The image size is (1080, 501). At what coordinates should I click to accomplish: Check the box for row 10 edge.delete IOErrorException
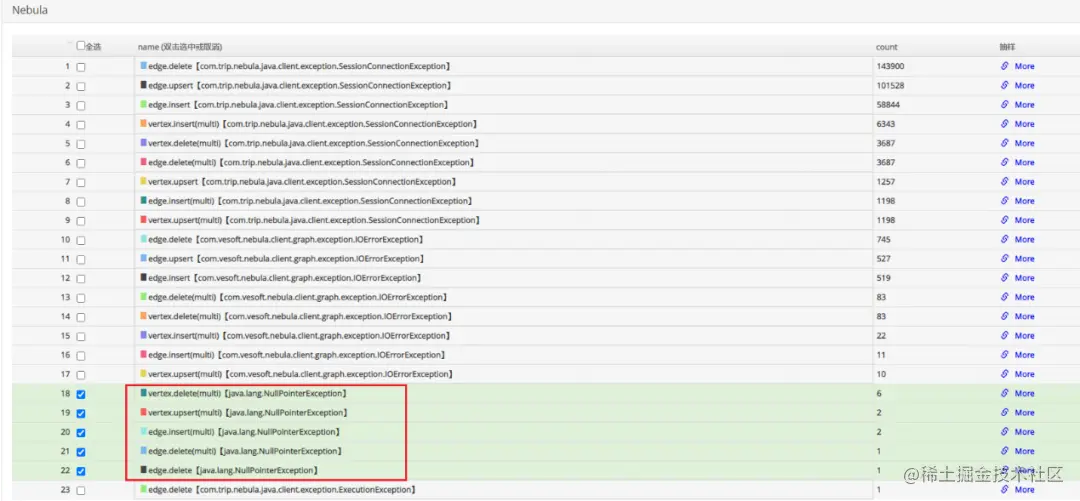(x=81, y=241)
